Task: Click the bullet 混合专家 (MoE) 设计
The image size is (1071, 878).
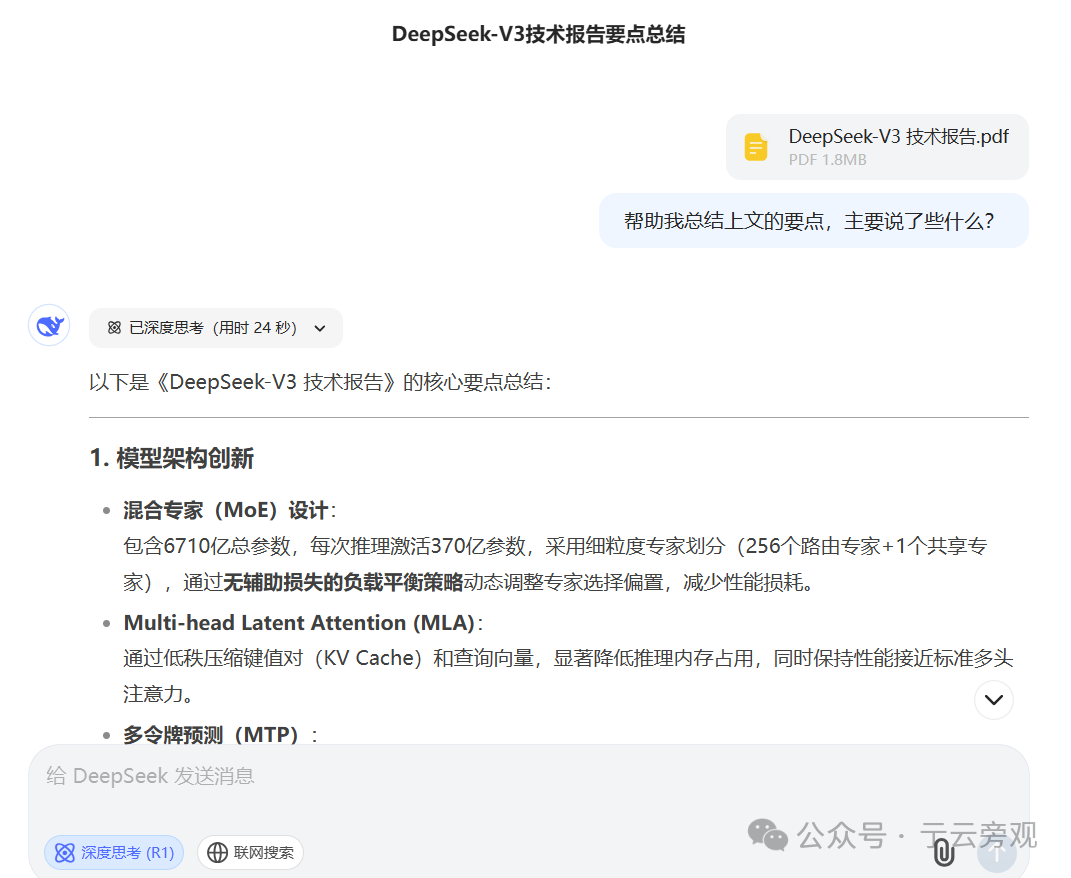Action: click(x=230, y=510)
